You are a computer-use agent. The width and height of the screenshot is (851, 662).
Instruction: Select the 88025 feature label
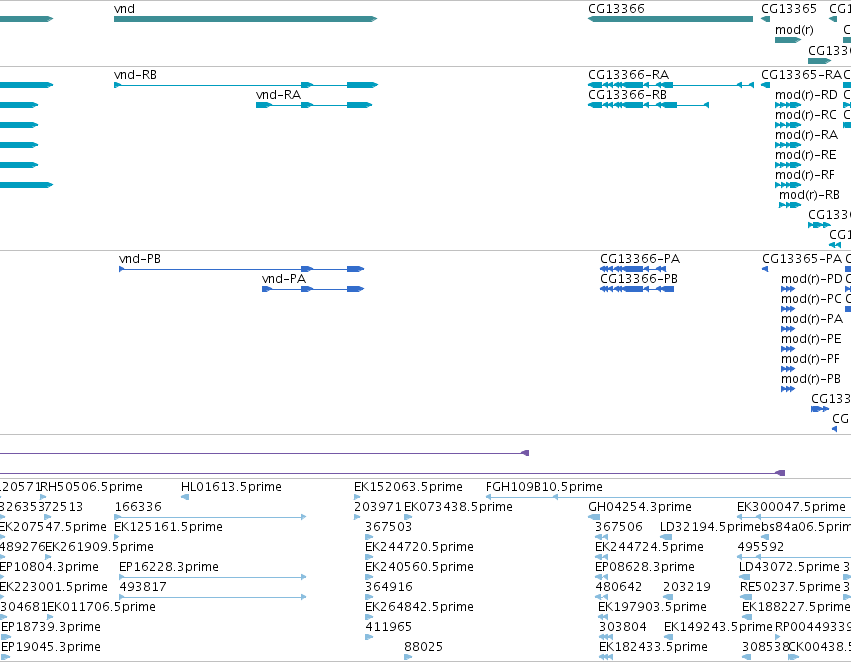point(423,647)
